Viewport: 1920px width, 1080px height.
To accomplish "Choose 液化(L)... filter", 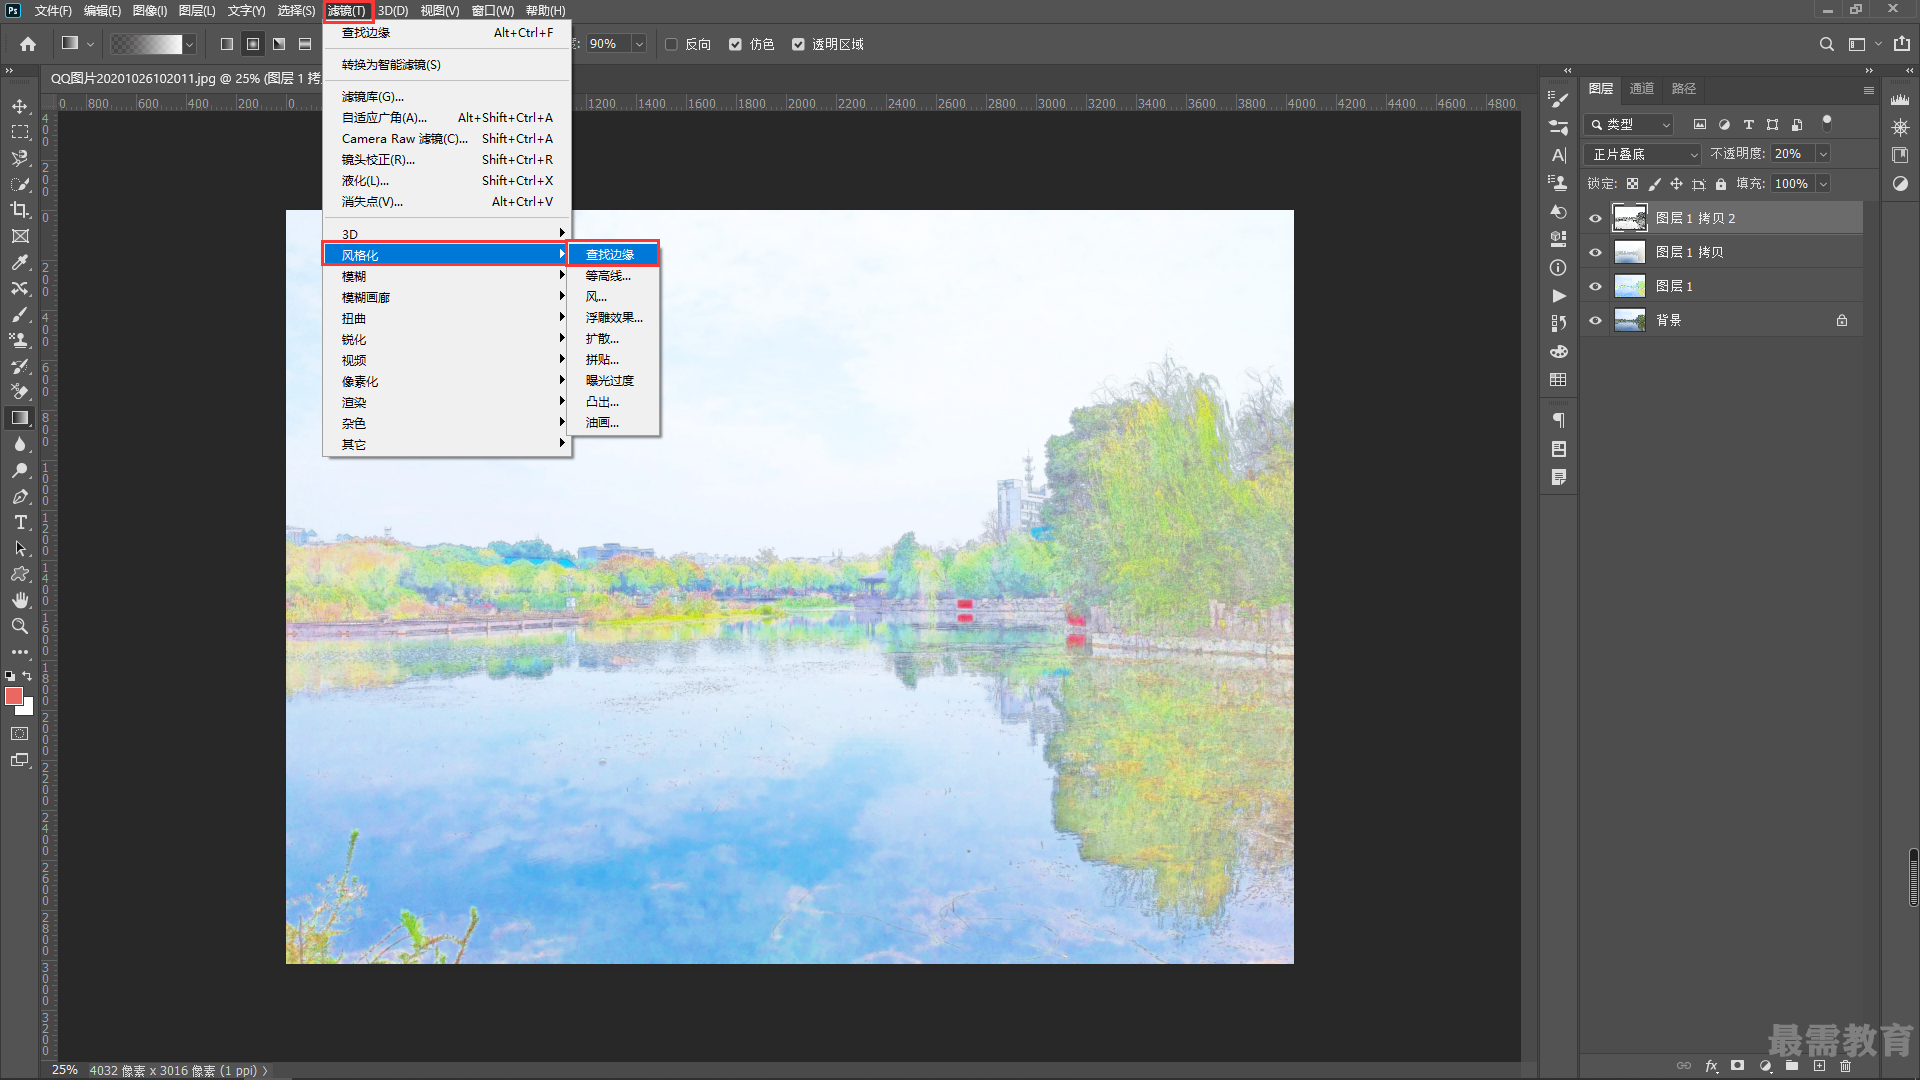I will click(x=447, y=180).
